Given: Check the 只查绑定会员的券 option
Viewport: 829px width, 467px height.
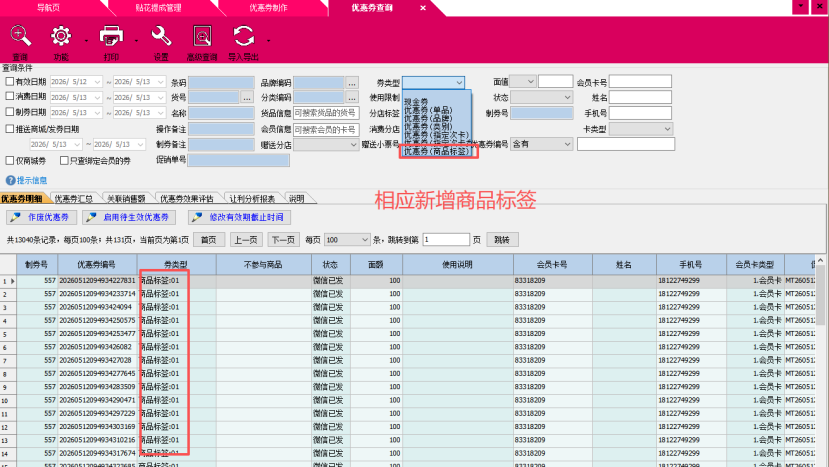Looking at the screenshot, I should [64, 160].
